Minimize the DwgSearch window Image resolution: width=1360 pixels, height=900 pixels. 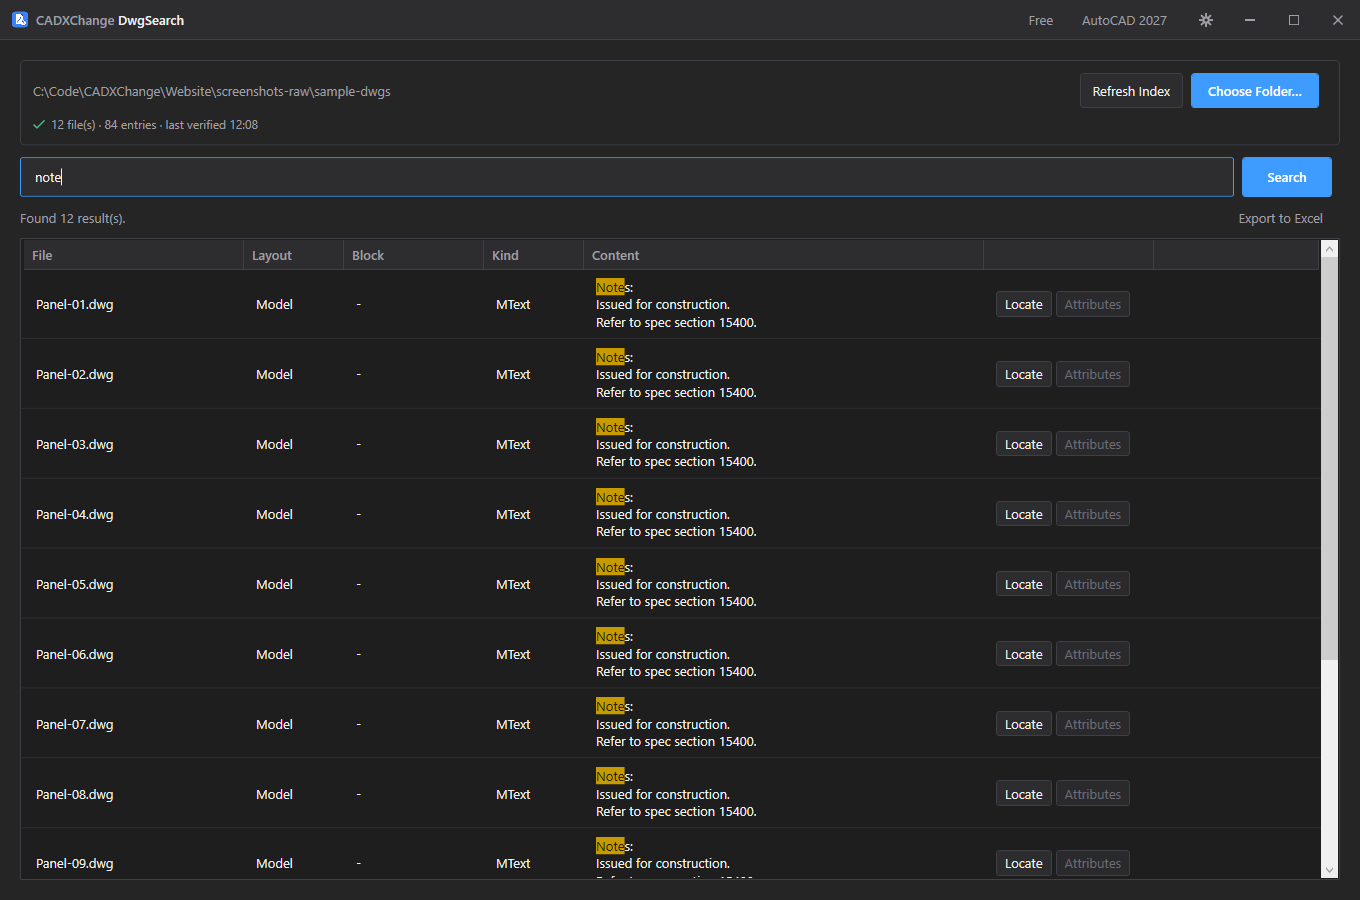1250,20
